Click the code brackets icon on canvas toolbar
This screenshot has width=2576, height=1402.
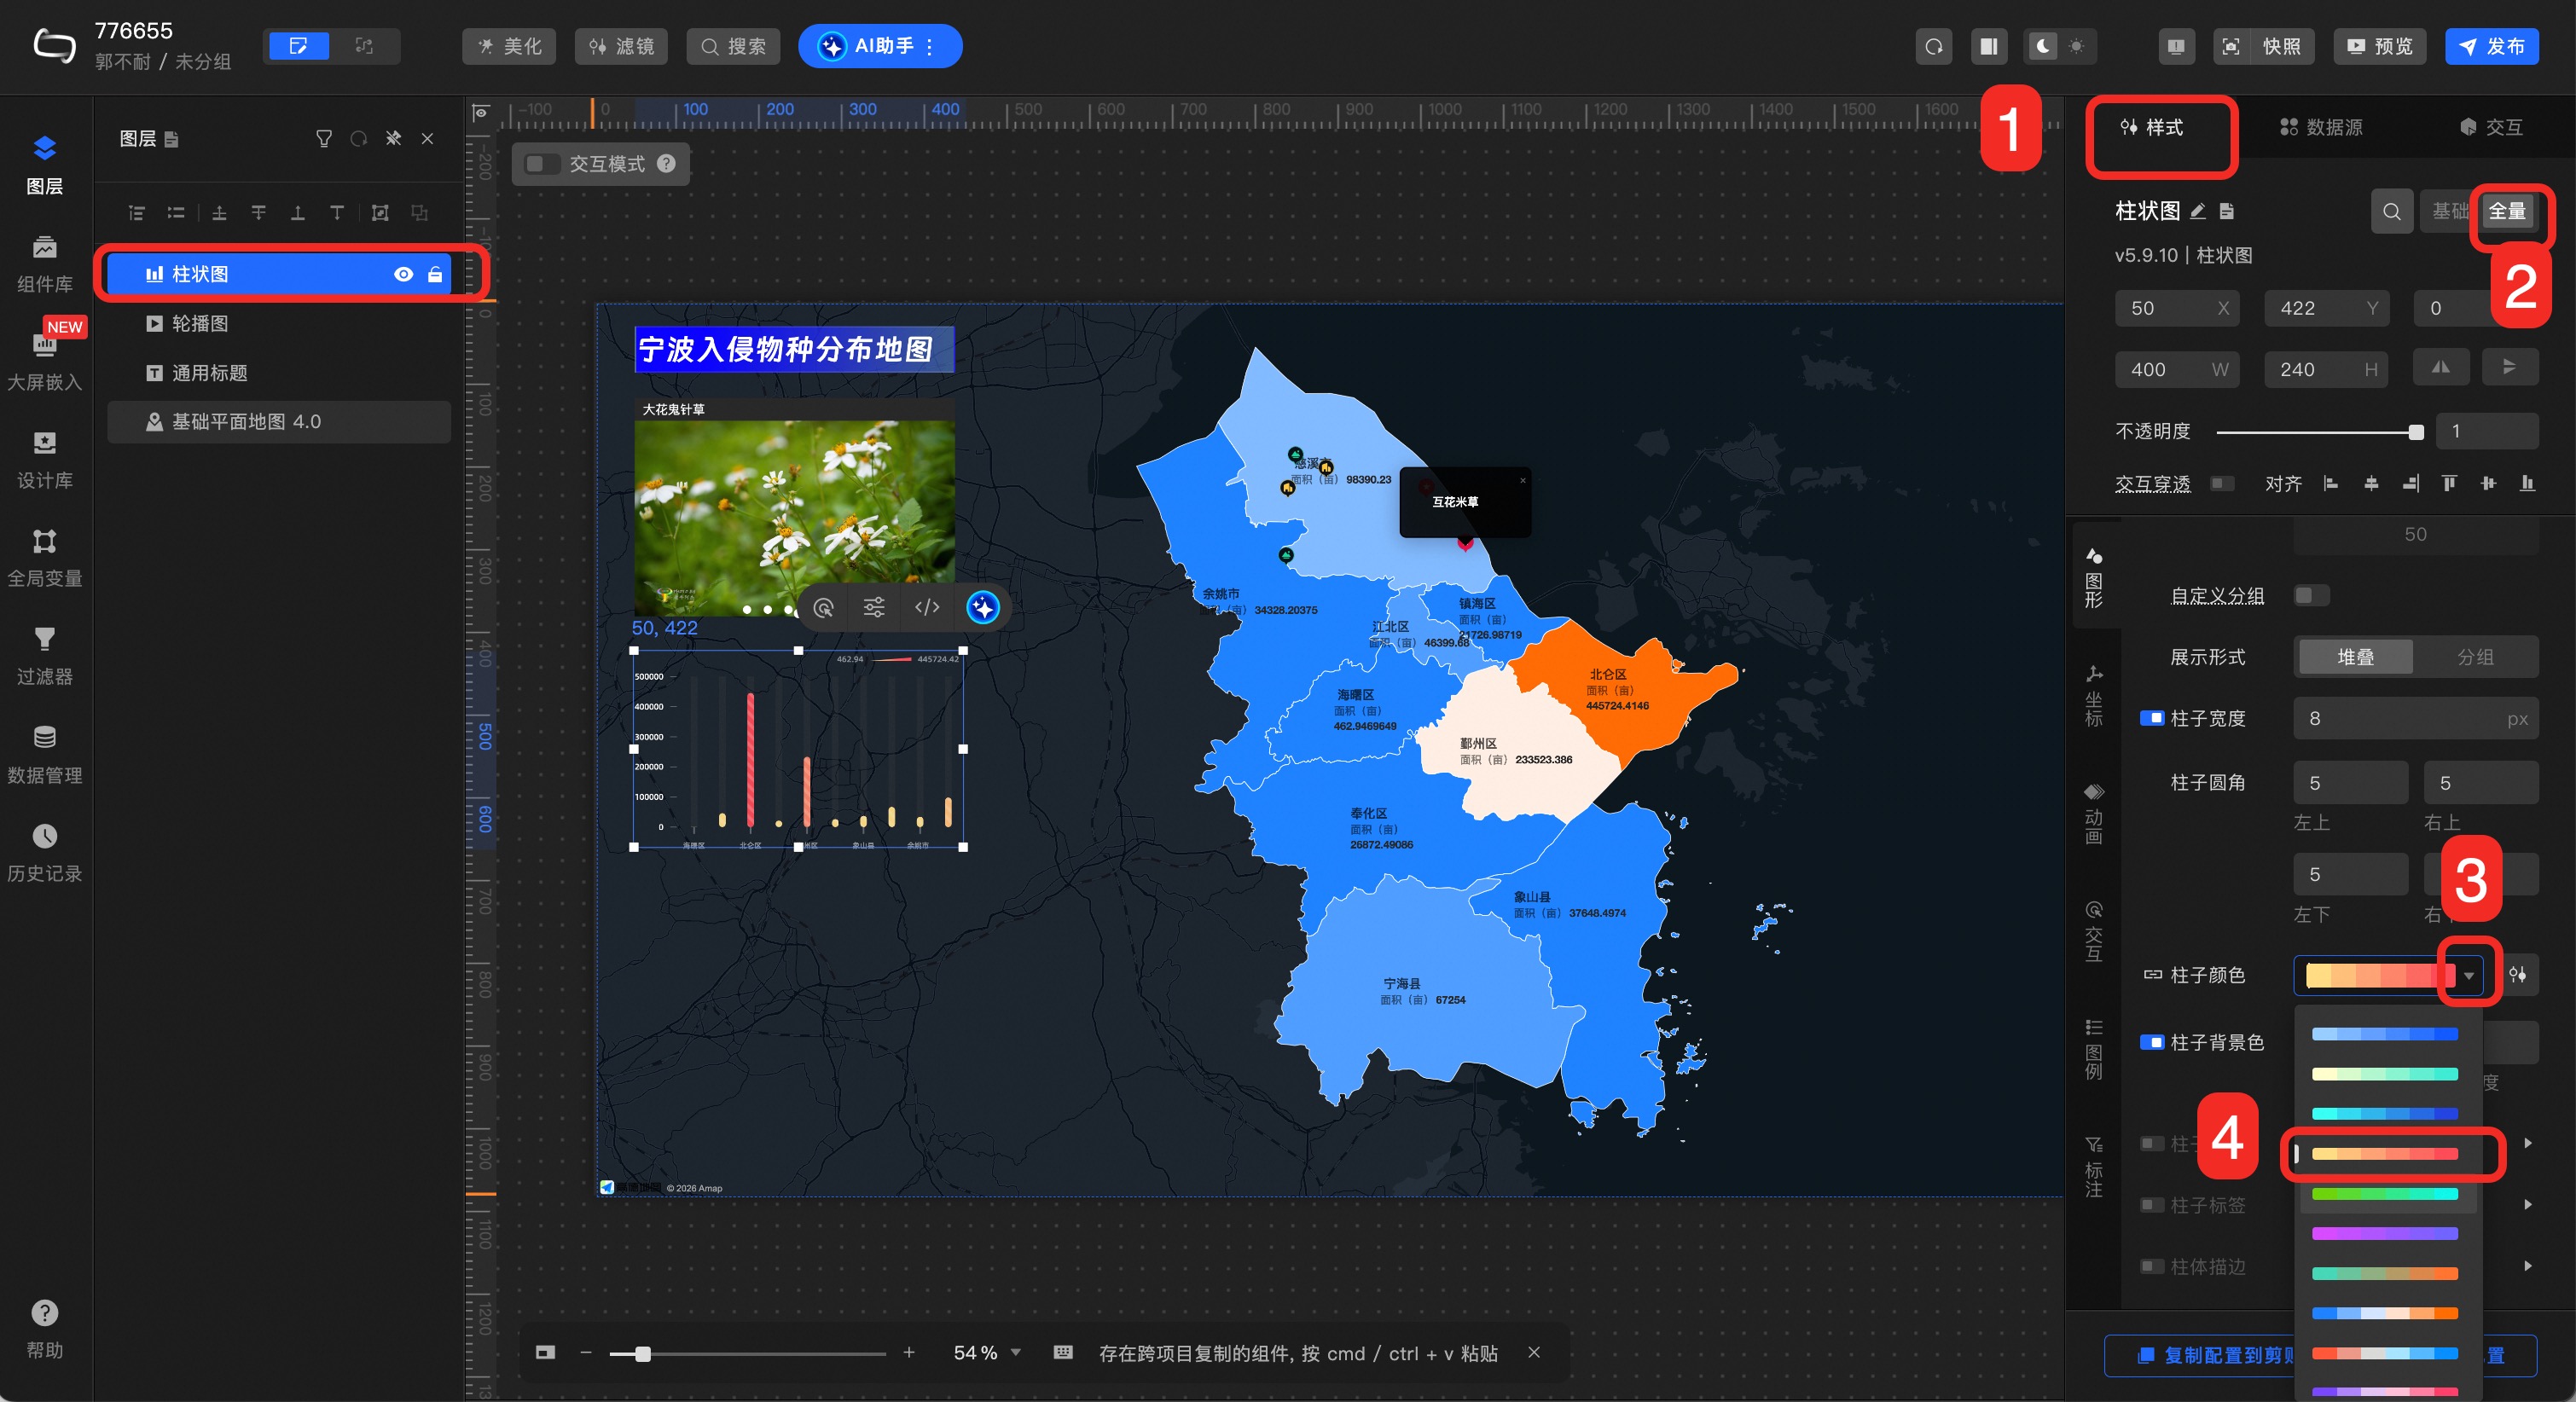point(927,607)
